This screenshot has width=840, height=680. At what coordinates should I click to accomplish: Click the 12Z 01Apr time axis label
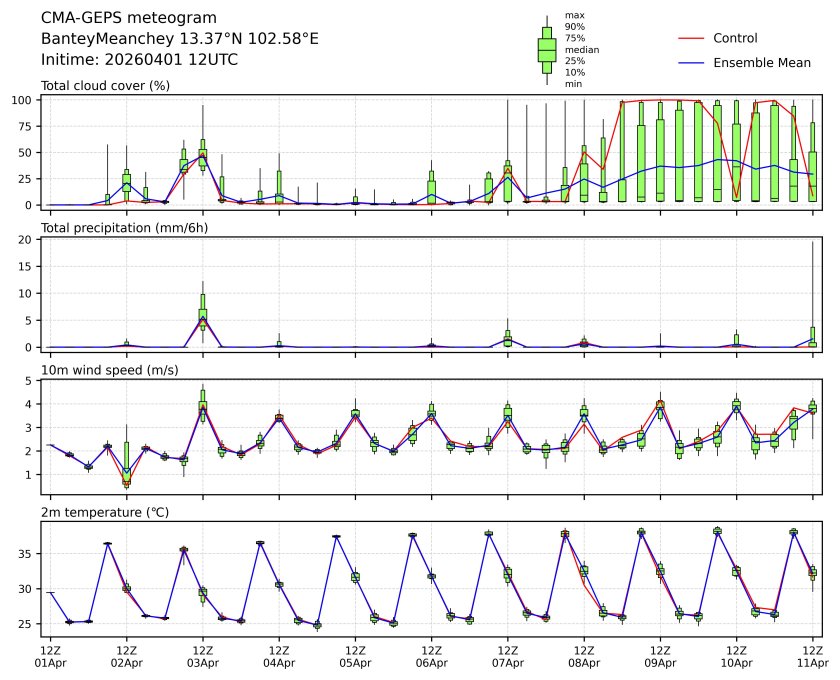click(50, 656)
